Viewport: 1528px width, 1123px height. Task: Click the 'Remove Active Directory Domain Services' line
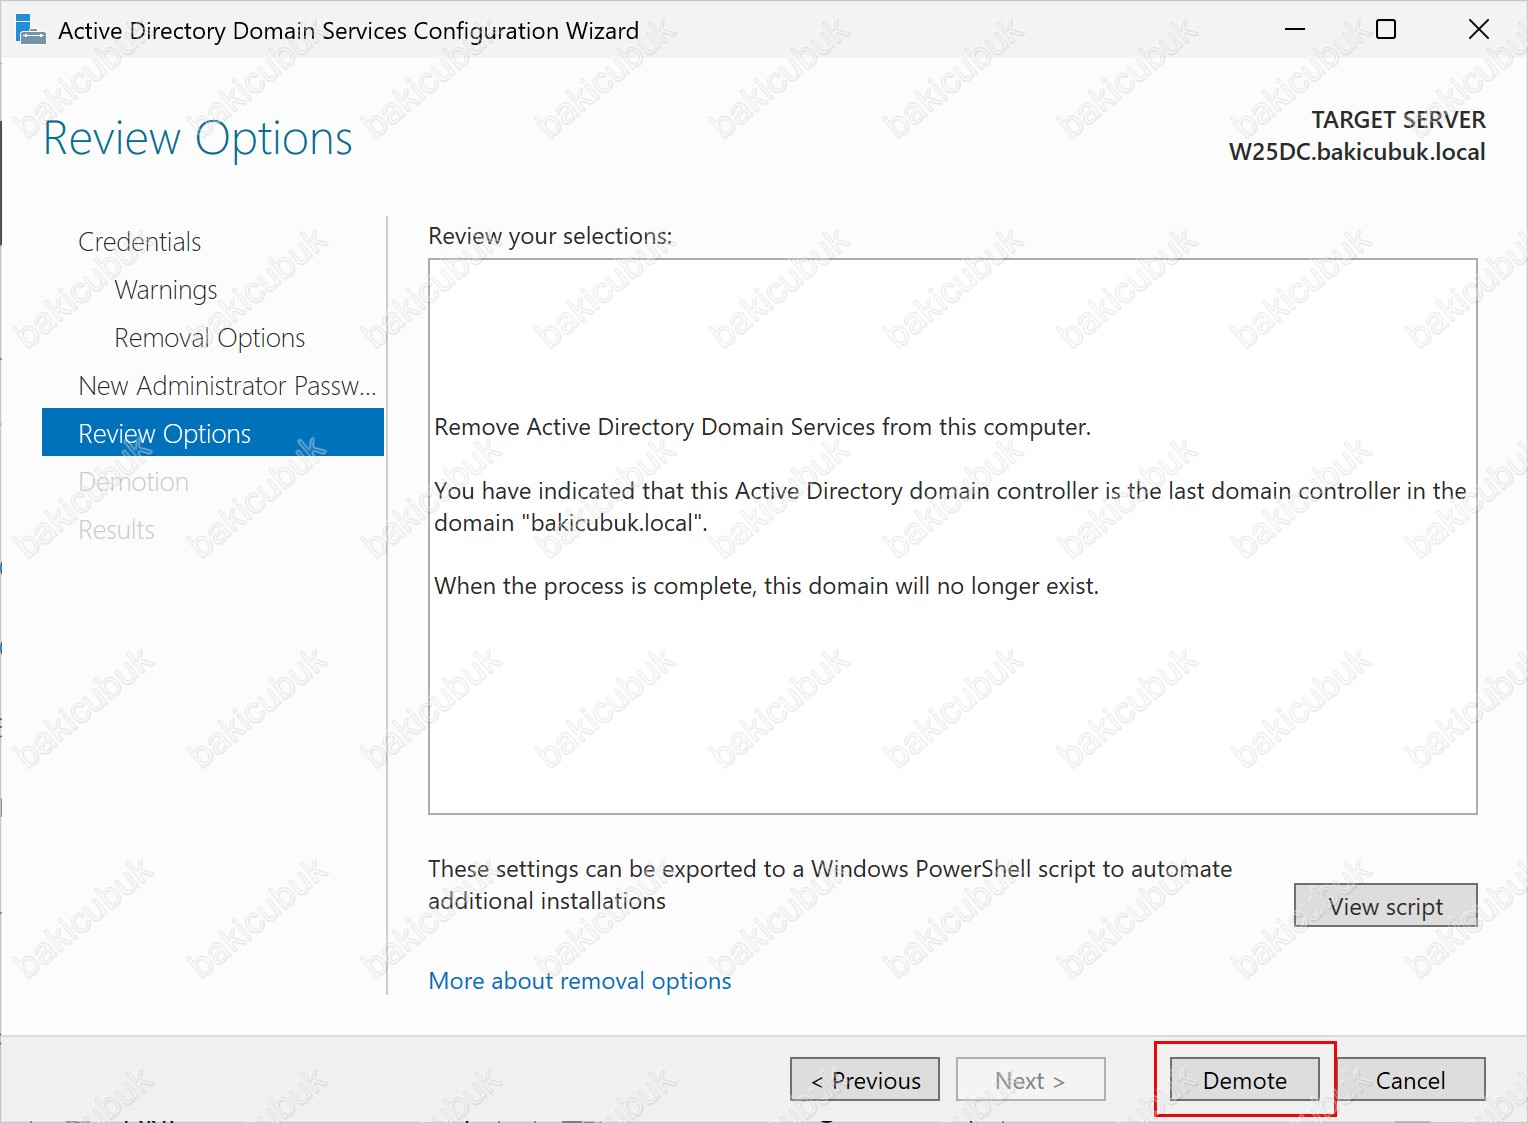tap(762, 427)
